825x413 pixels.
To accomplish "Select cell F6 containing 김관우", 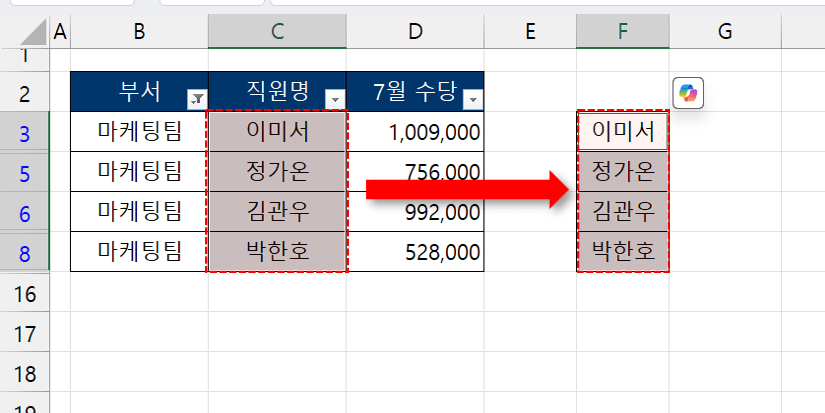I will [623, 211].
